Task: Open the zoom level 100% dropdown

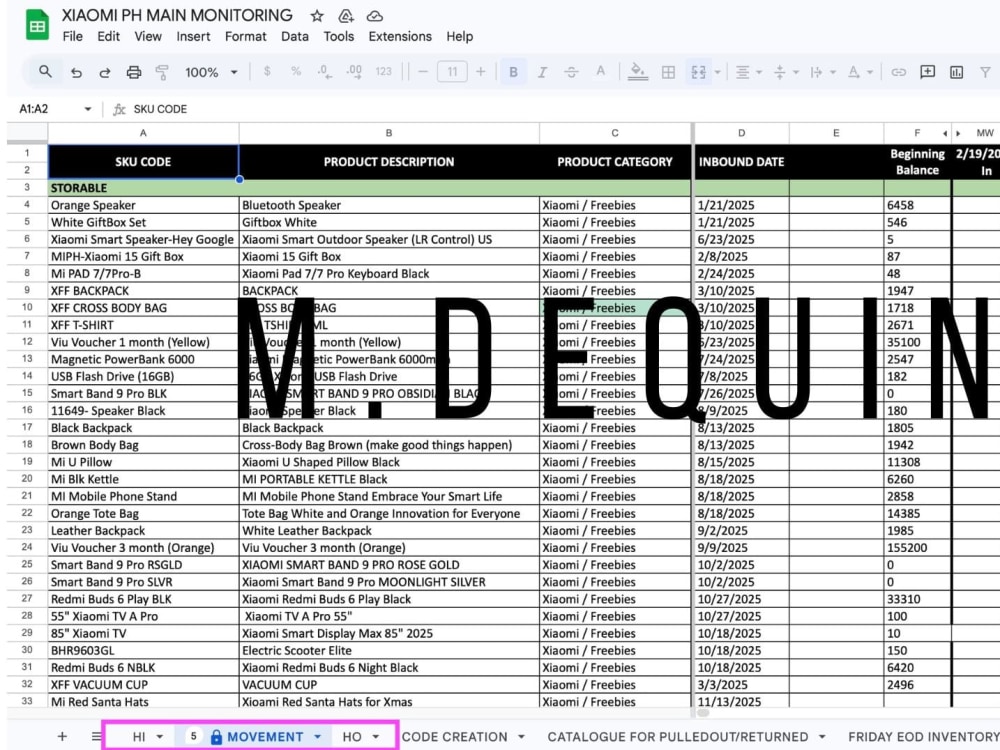Action: coord(211,72)
